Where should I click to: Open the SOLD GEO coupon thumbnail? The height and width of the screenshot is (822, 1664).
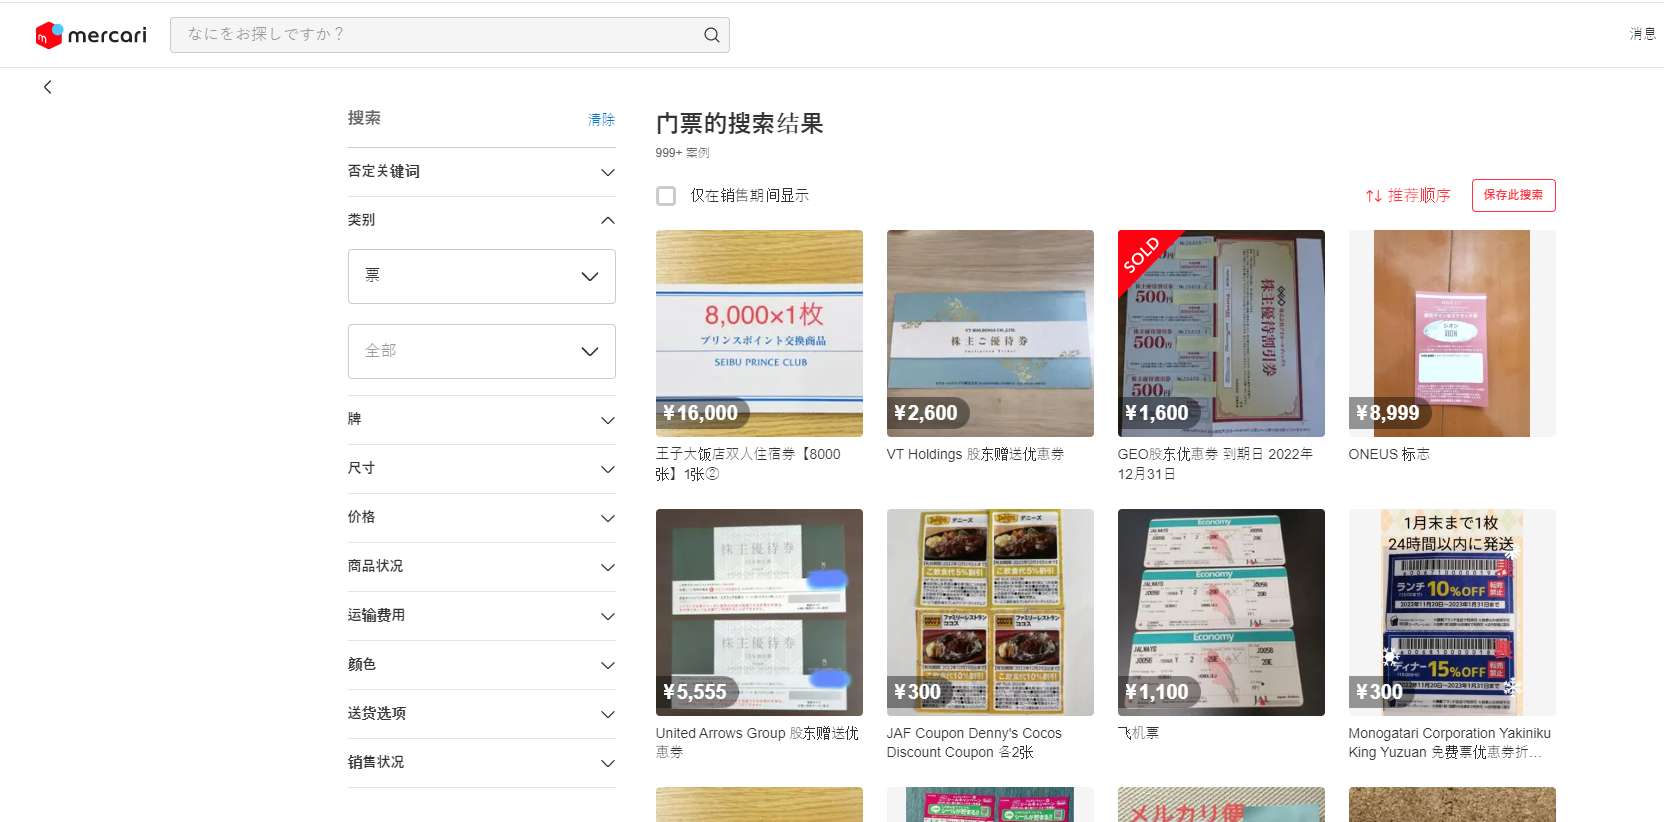pos(1220,333)
